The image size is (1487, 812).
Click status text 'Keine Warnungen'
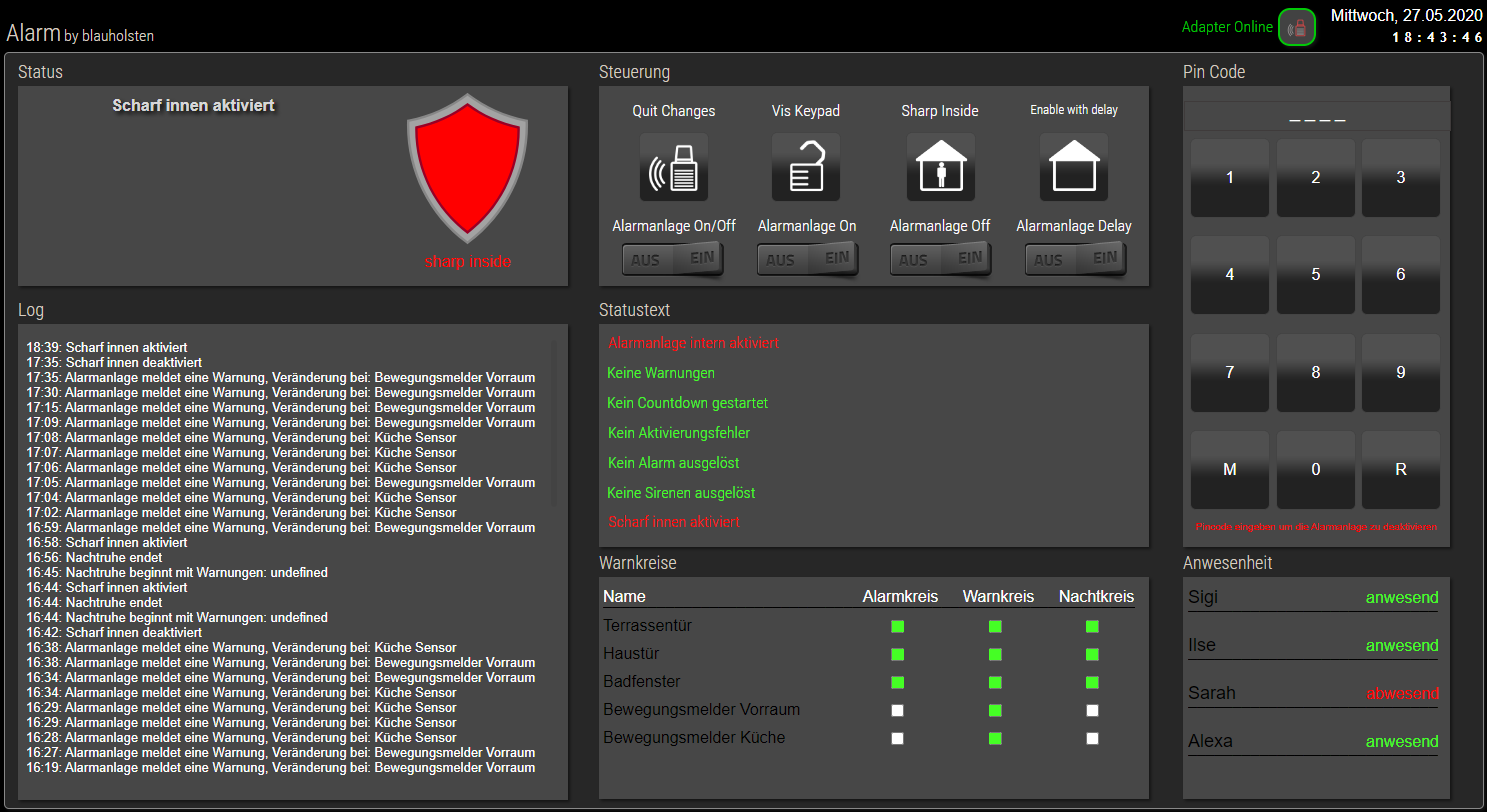[x=661, y=373]
